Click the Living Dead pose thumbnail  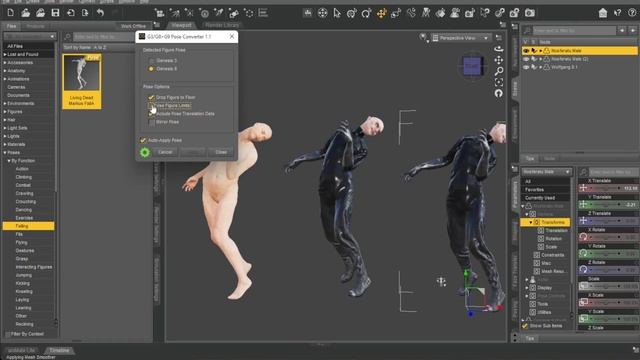(x=82, y=81)
